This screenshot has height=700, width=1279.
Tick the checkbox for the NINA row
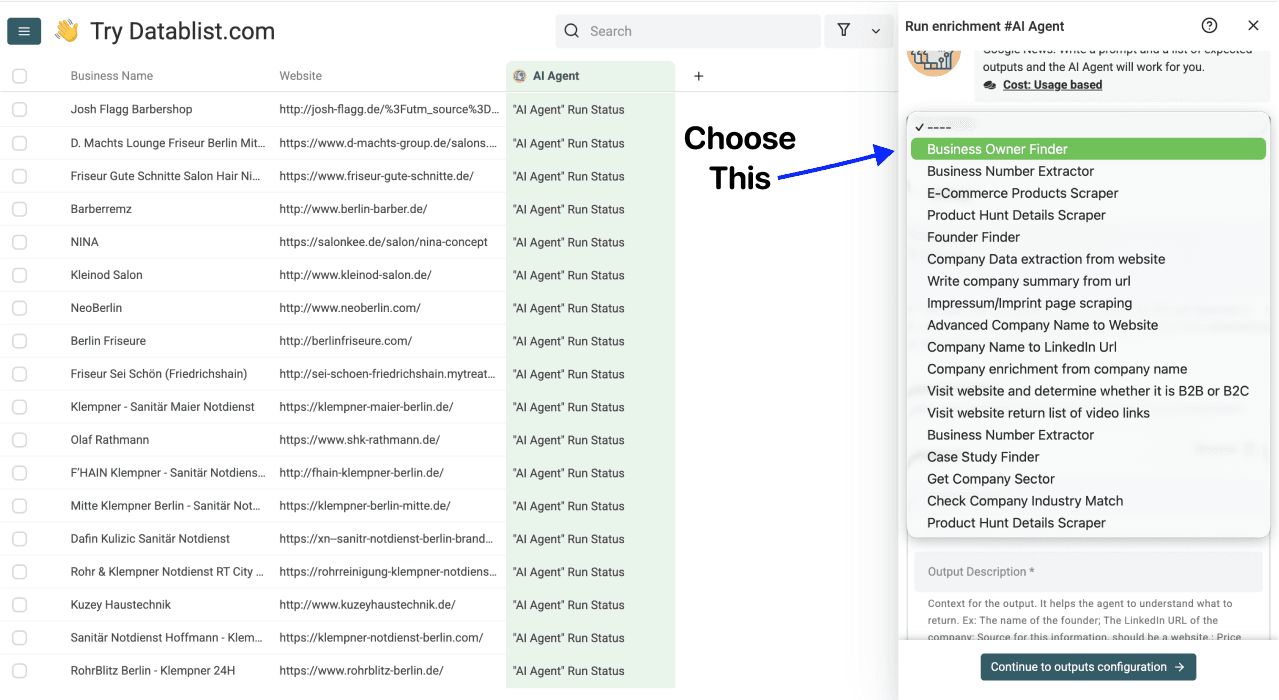(x=19, y=241)
